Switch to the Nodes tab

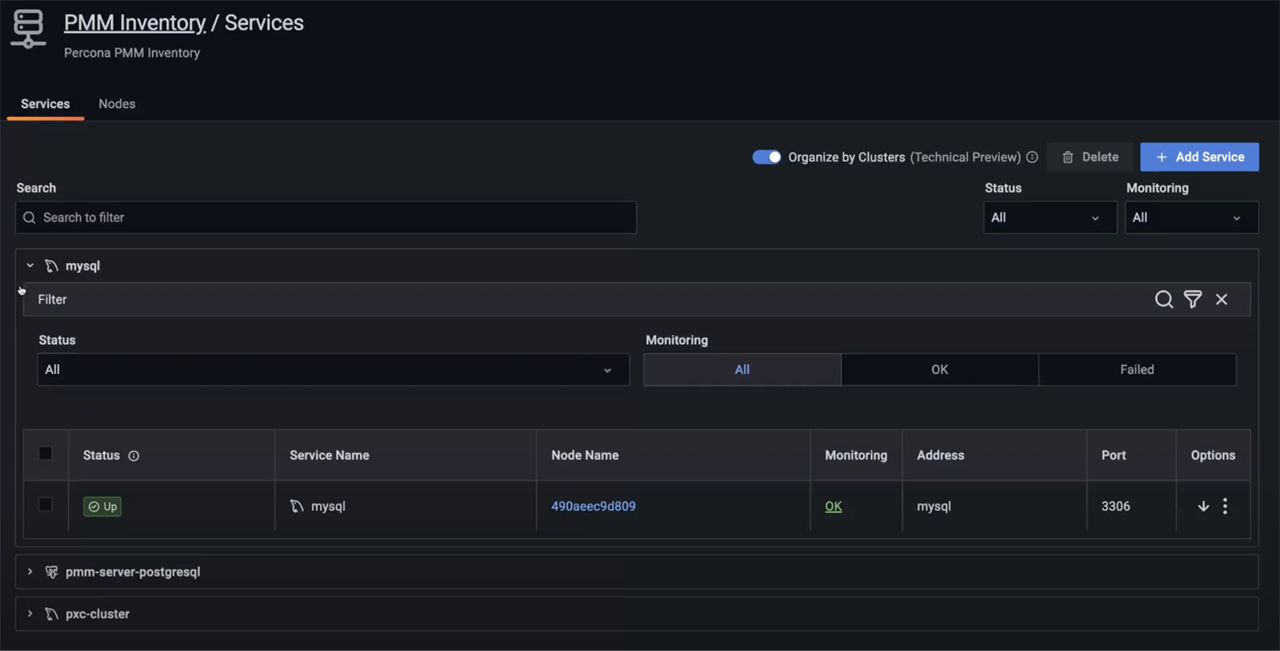(x=117, y=104)
